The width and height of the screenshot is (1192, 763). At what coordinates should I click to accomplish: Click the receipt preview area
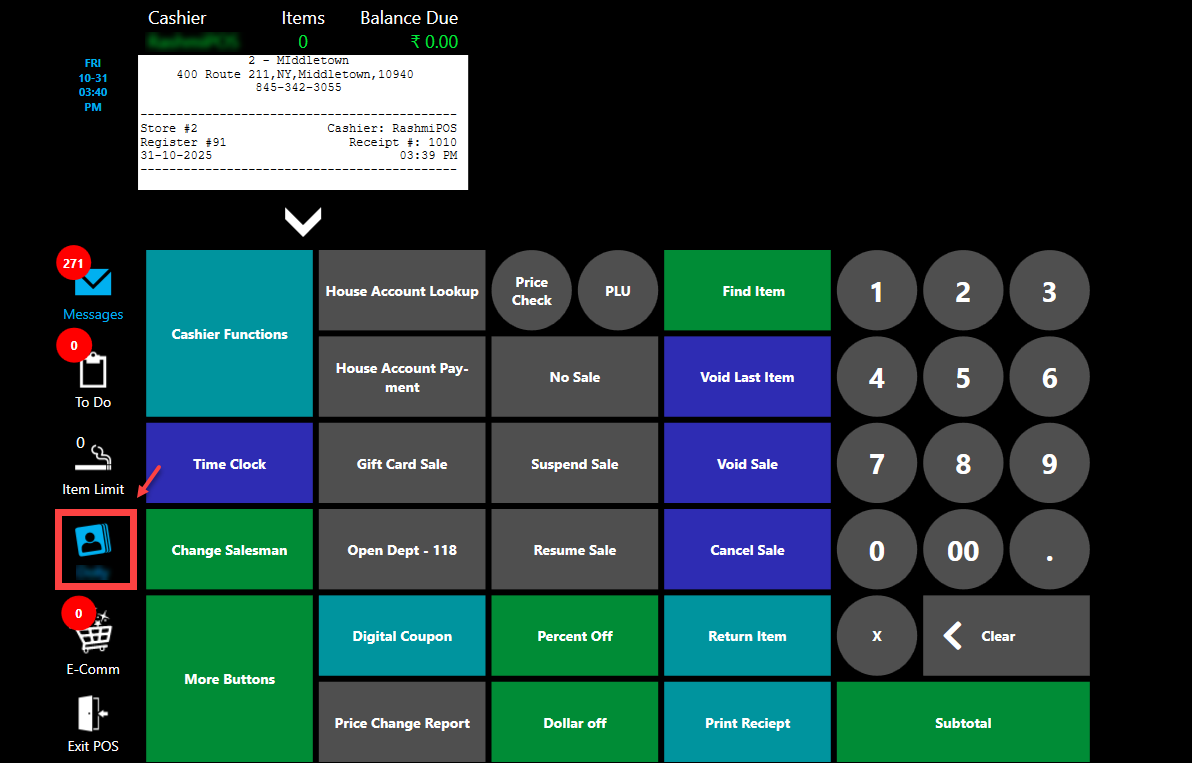[x=302, y=122]
